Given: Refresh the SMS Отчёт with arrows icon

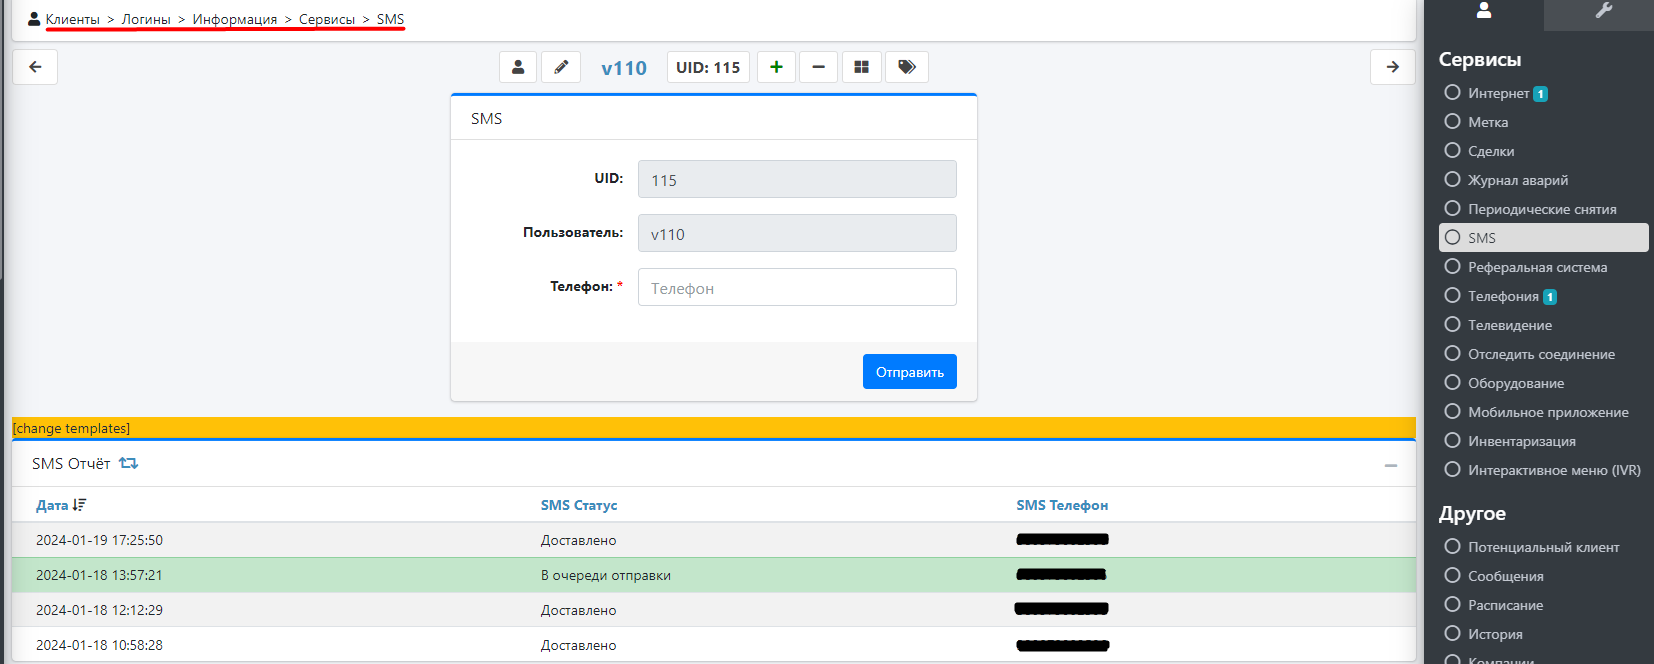Looking at the screenshot, I should [128, 464].
